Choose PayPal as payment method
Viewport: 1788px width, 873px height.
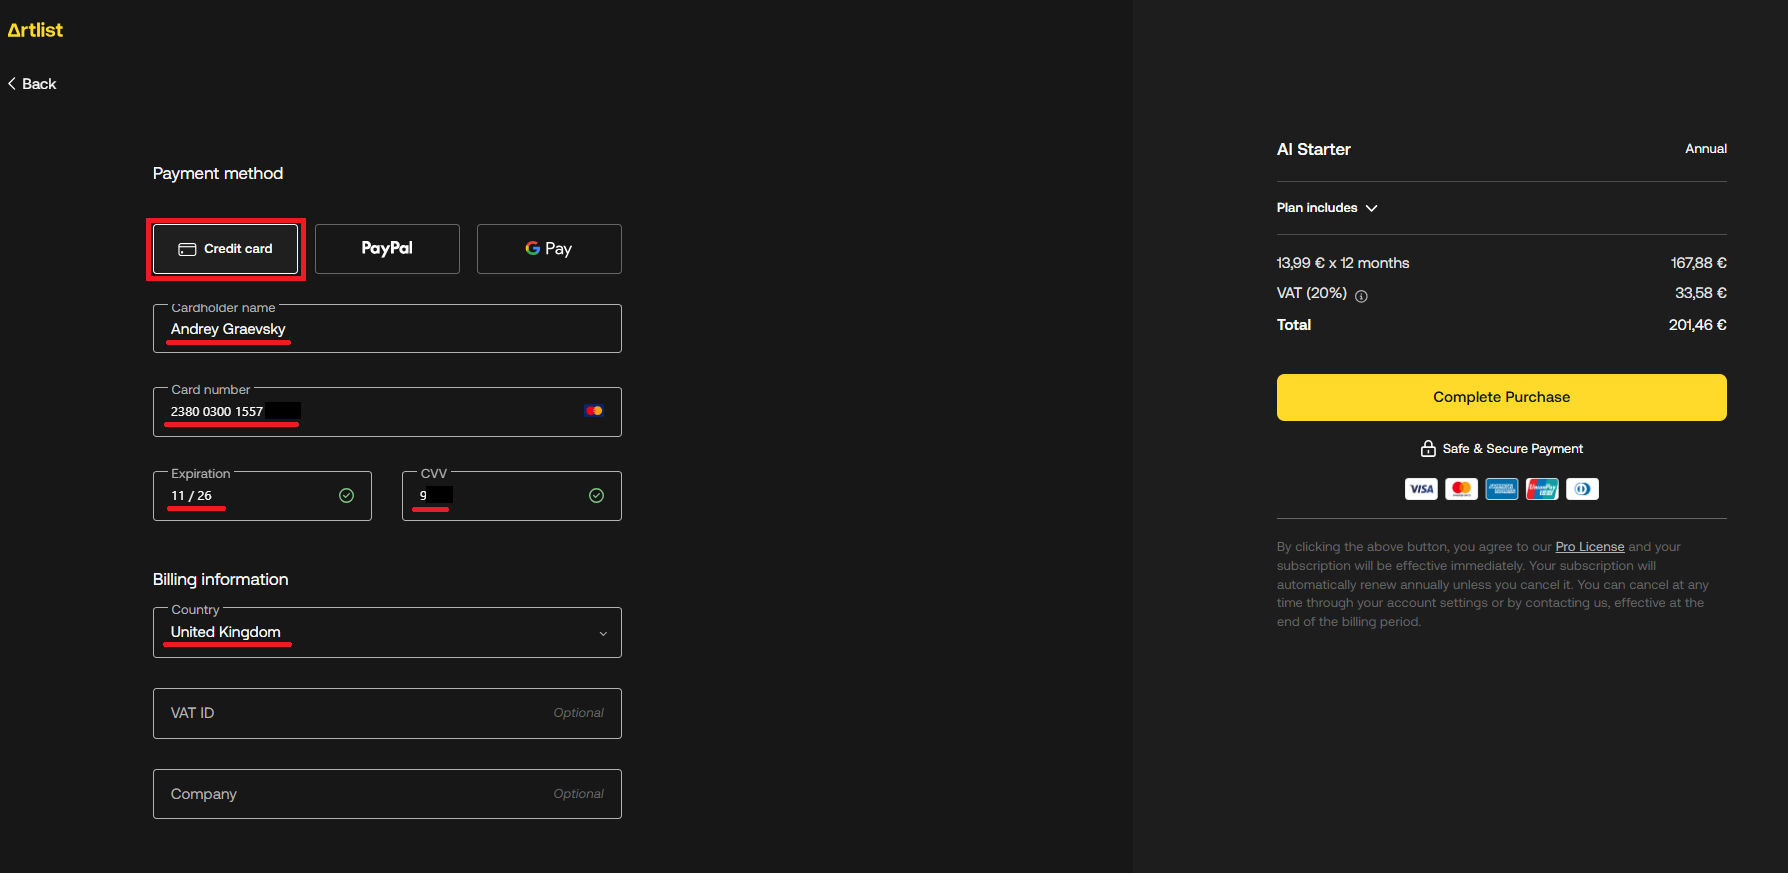(x=387, y=249)
